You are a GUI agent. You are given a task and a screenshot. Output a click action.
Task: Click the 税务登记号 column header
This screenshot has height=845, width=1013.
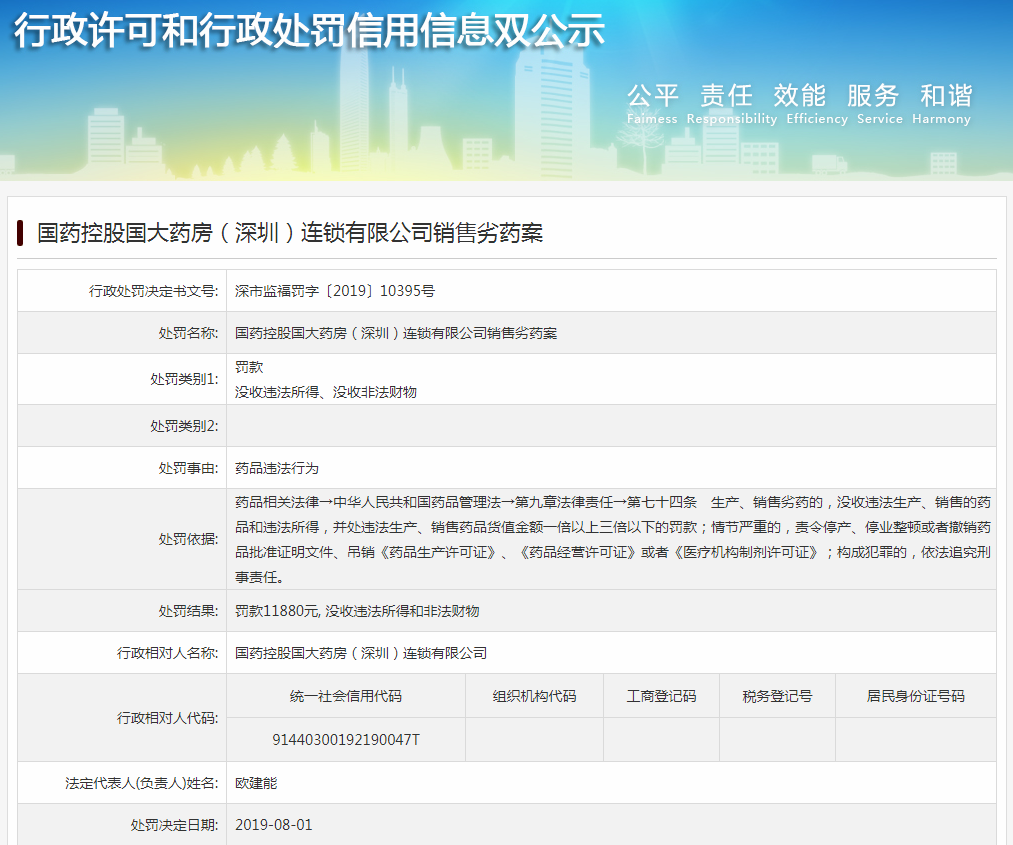pos(777,696)
